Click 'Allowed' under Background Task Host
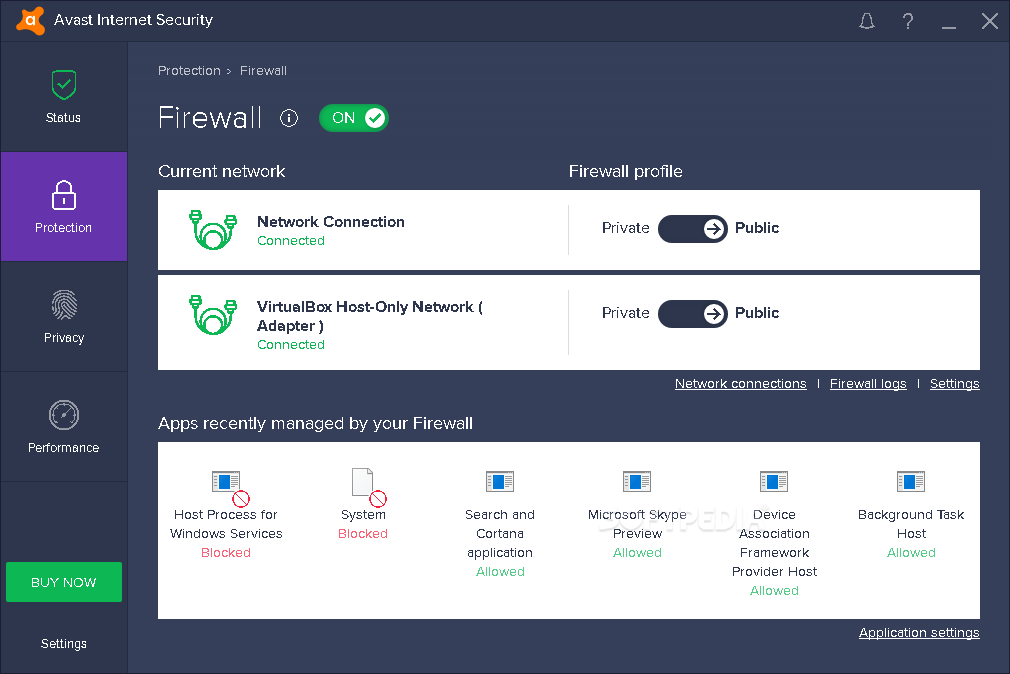The image size is (1010, 674). [x=911, y=552]
